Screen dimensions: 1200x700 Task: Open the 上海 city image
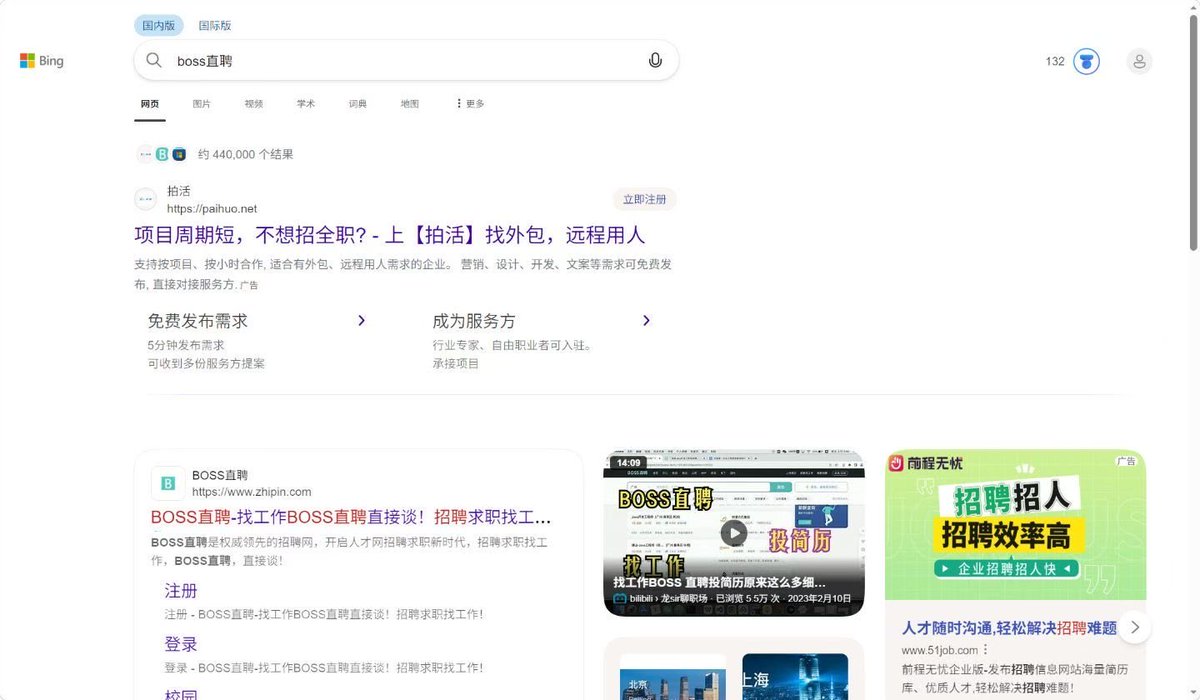tap(795, 676)
